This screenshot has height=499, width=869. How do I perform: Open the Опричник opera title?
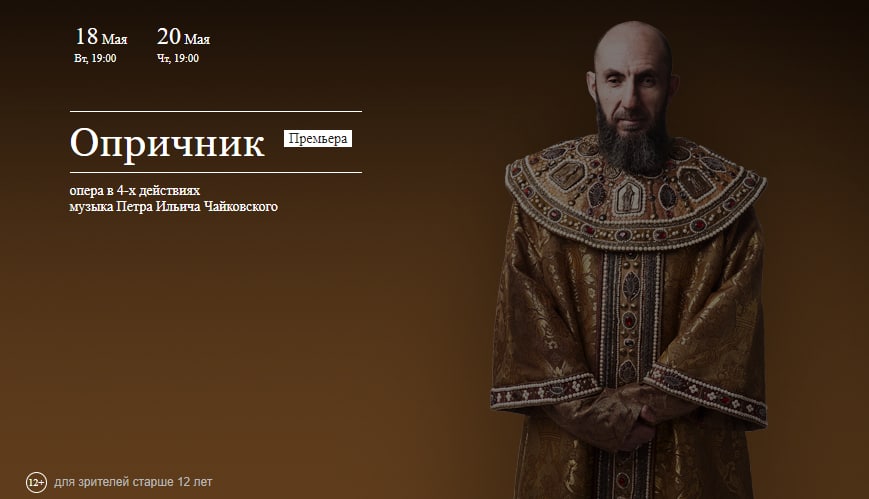[167, 143]
